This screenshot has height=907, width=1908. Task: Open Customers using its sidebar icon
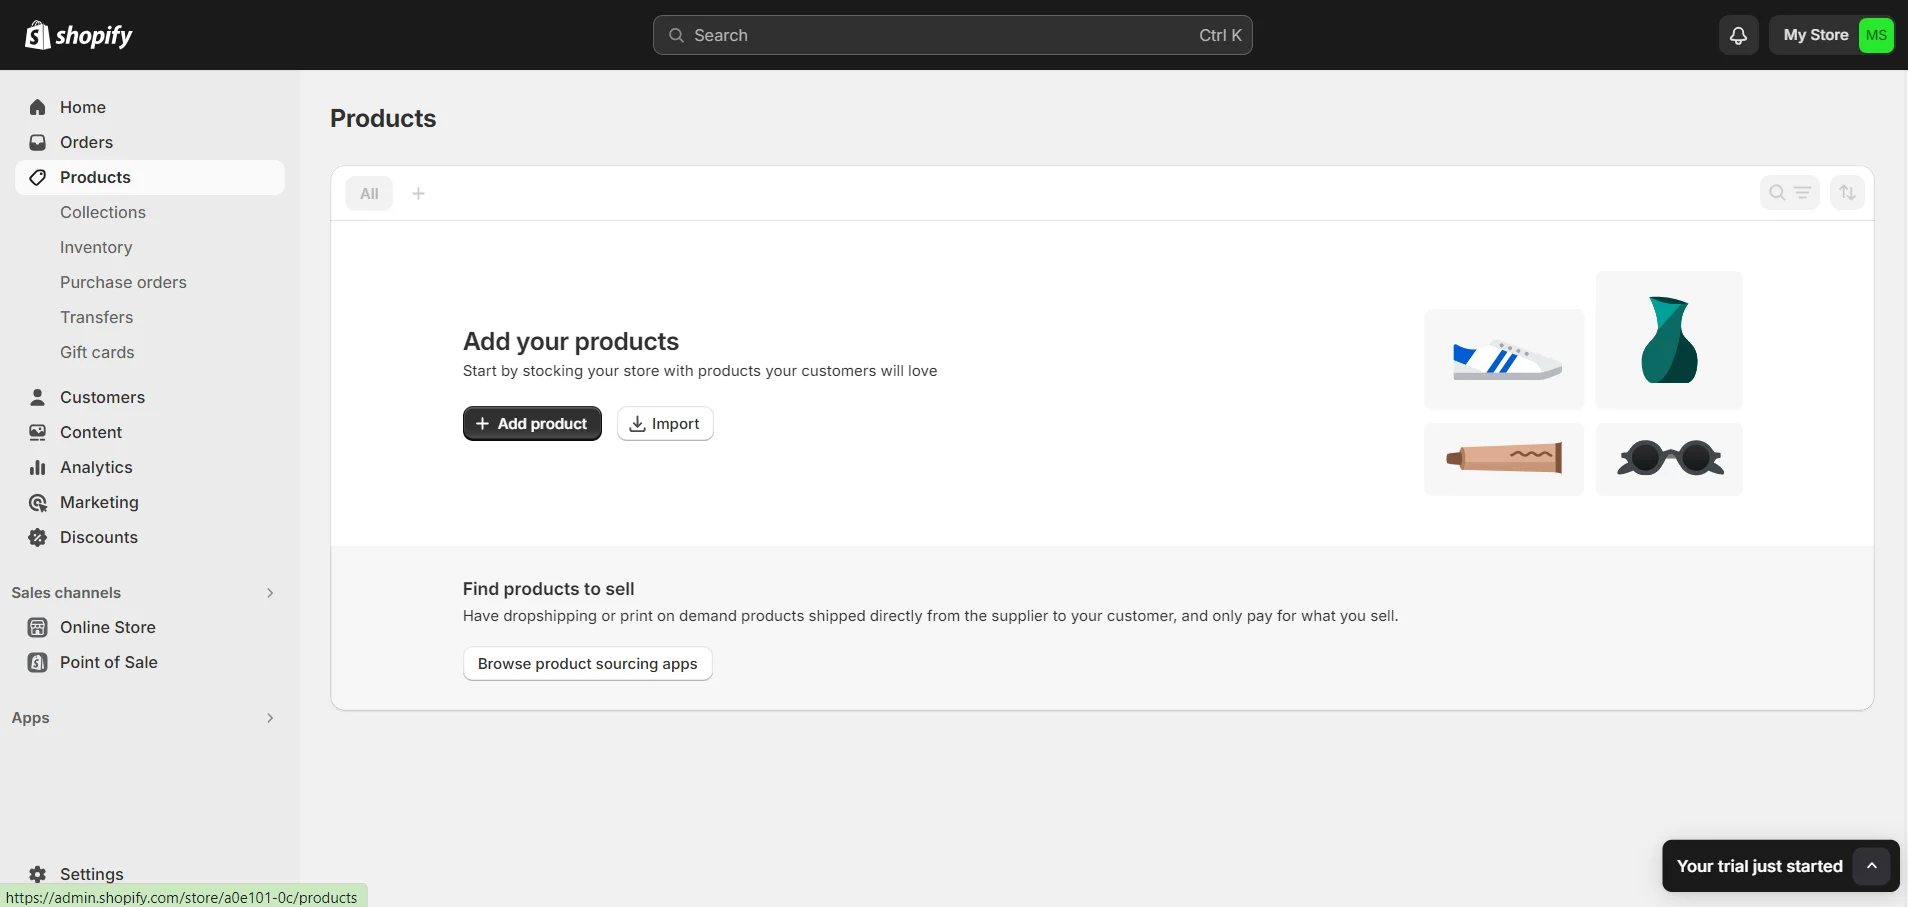click(x=37, y=397)
